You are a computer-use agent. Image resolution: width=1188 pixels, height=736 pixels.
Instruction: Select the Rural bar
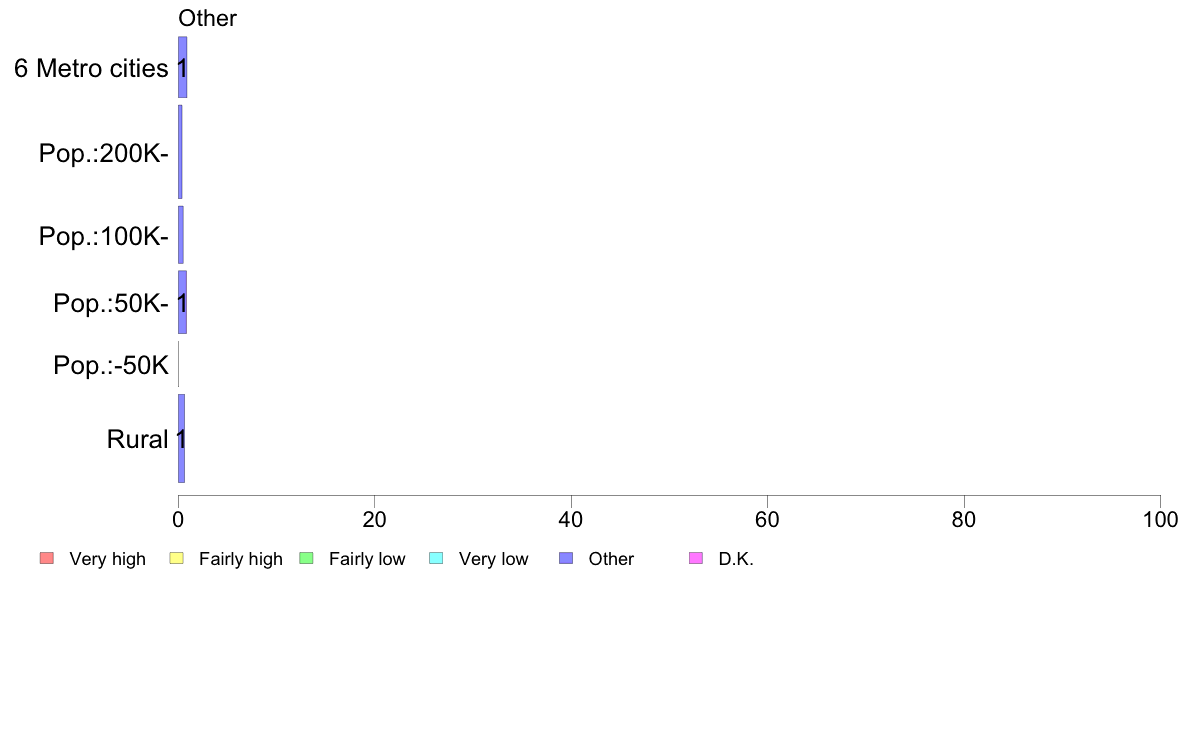[182, 438]
